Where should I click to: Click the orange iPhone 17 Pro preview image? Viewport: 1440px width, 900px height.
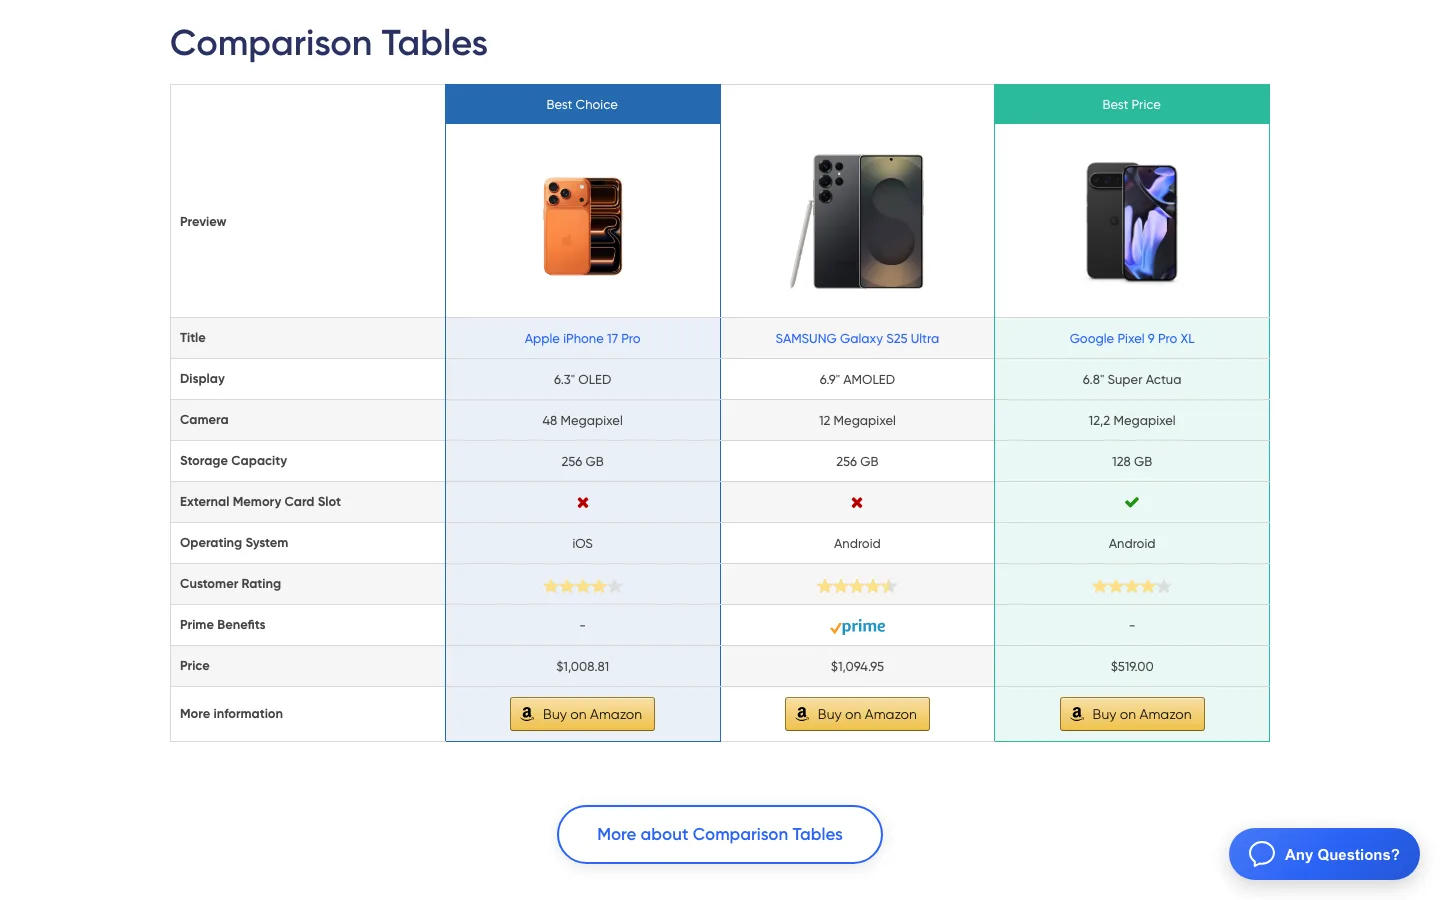point(583,226)
